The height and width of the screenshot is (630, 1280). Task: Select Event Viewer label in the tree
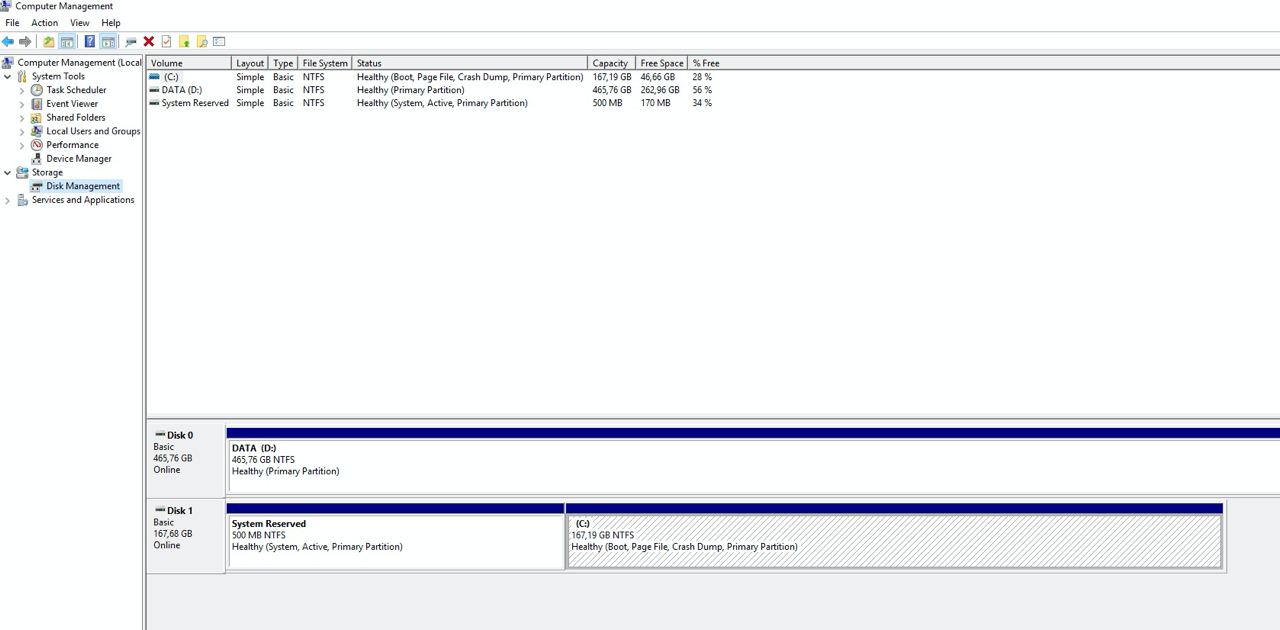[x=72, y=104]
